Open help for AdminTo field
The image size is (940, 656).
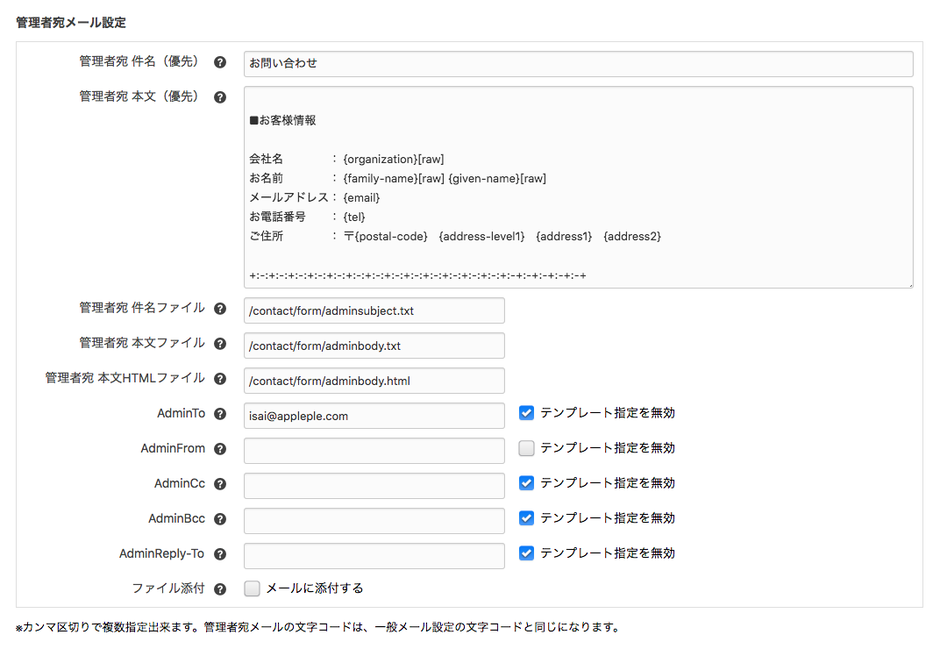[220, 413]
